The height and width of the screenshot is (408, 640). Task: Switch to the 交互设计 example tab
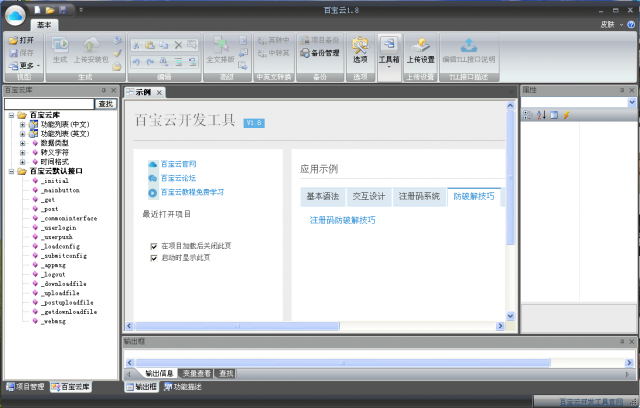click(x=369, y=197)
